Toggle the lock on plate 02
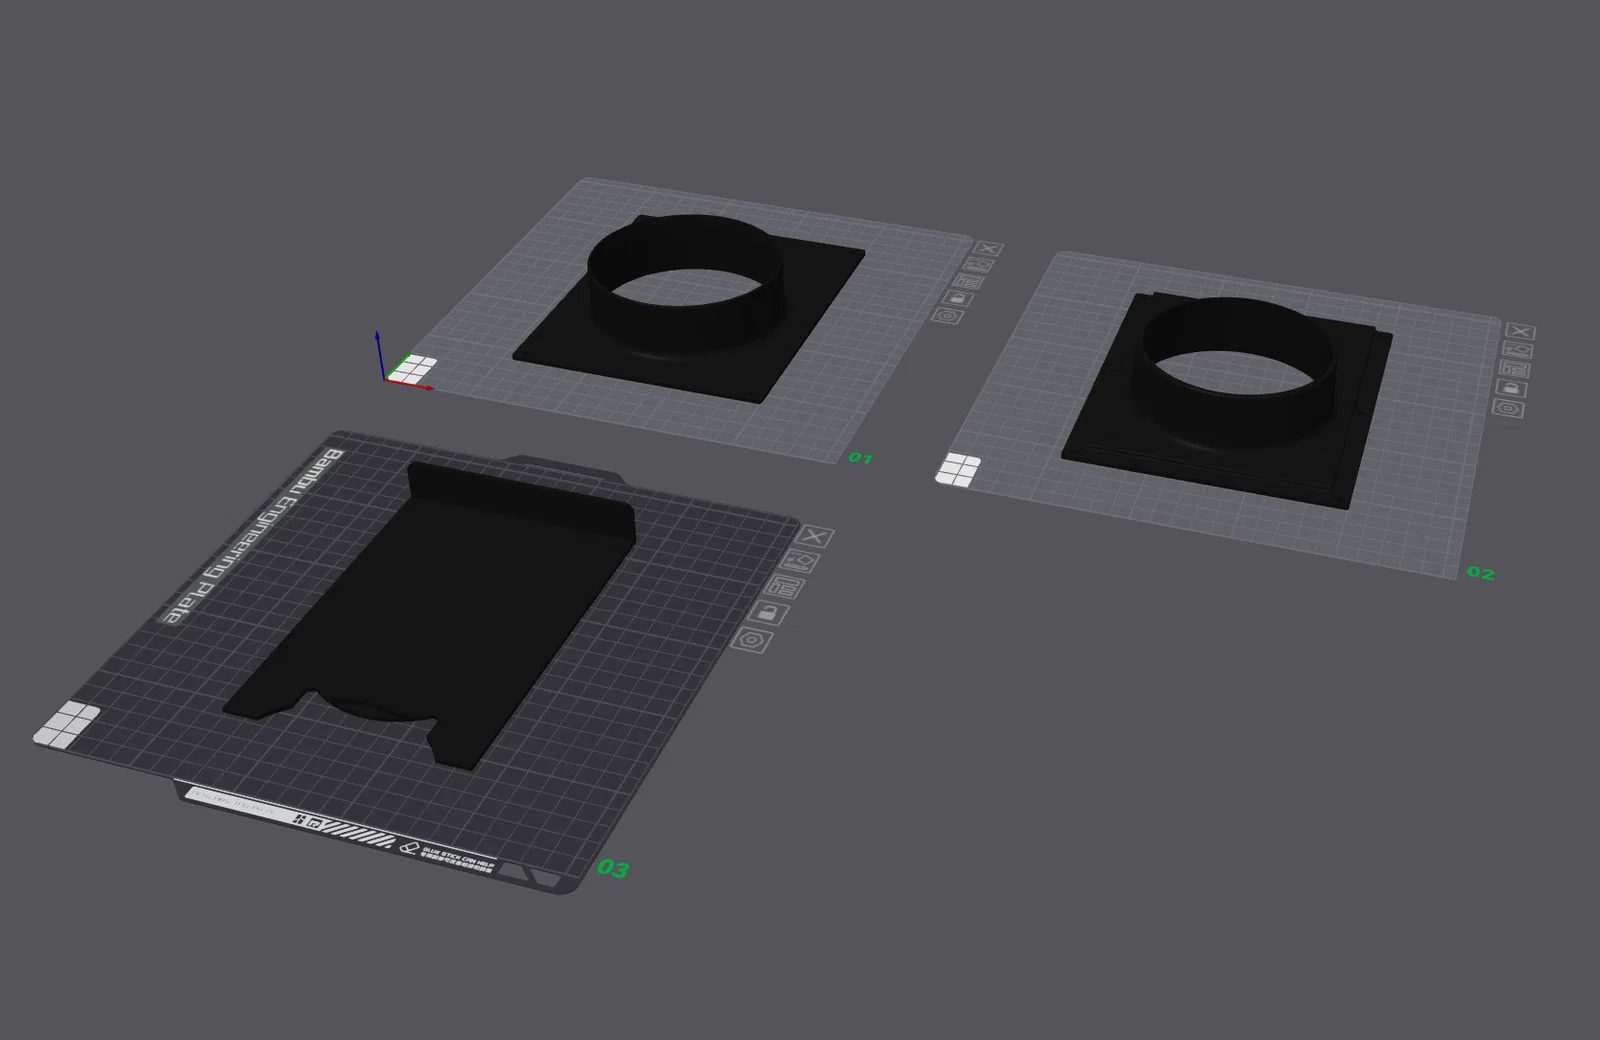The width and height of the screenshot is (1600, 1040). click(1511, 388)
